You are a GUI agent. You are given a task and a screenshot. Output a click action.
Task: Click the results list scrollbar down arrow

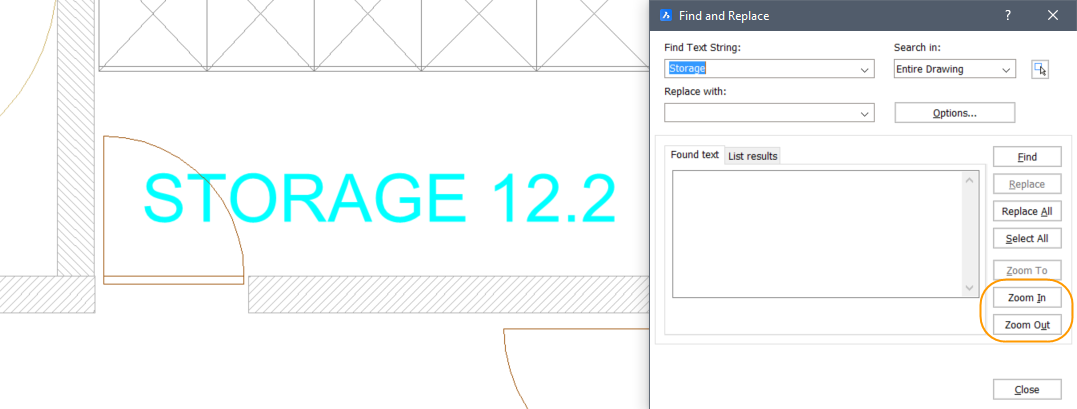970,288
